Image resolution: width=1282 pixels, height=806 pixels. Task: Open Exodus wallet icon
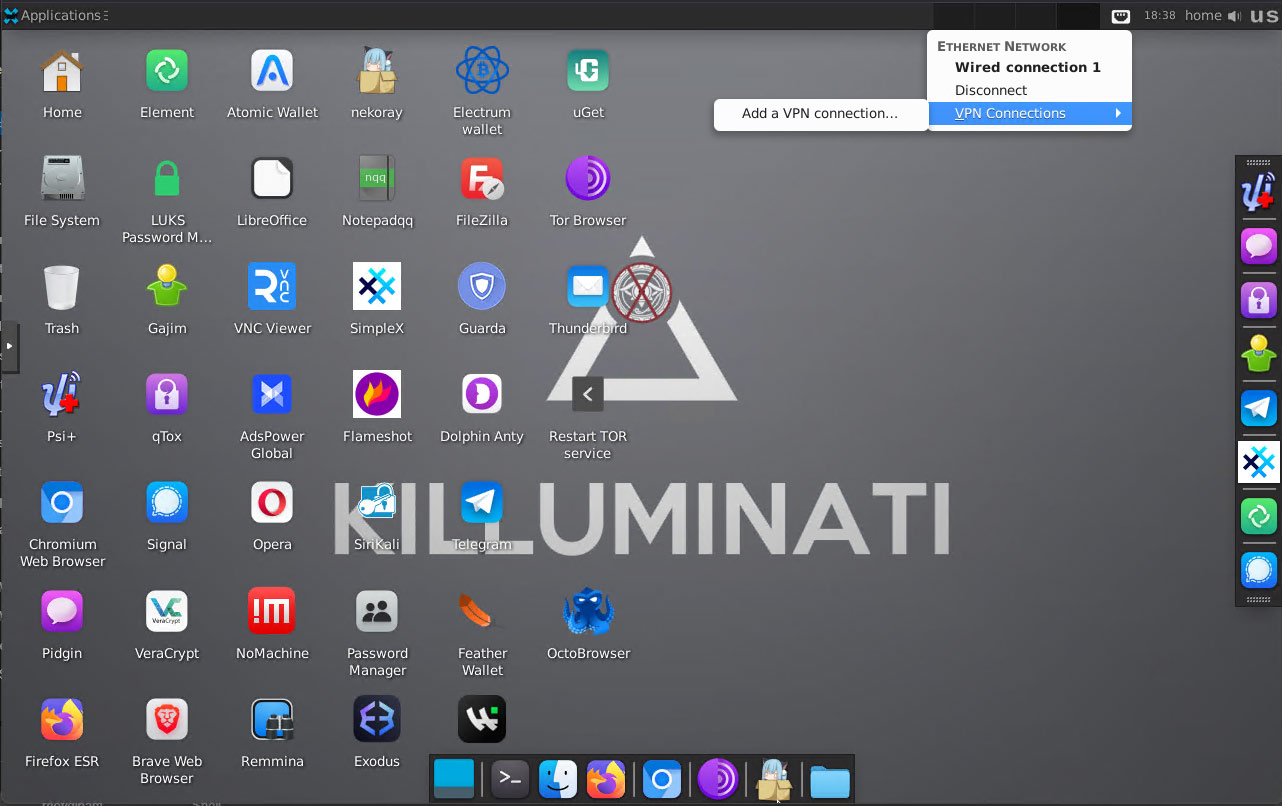(377, 719)
